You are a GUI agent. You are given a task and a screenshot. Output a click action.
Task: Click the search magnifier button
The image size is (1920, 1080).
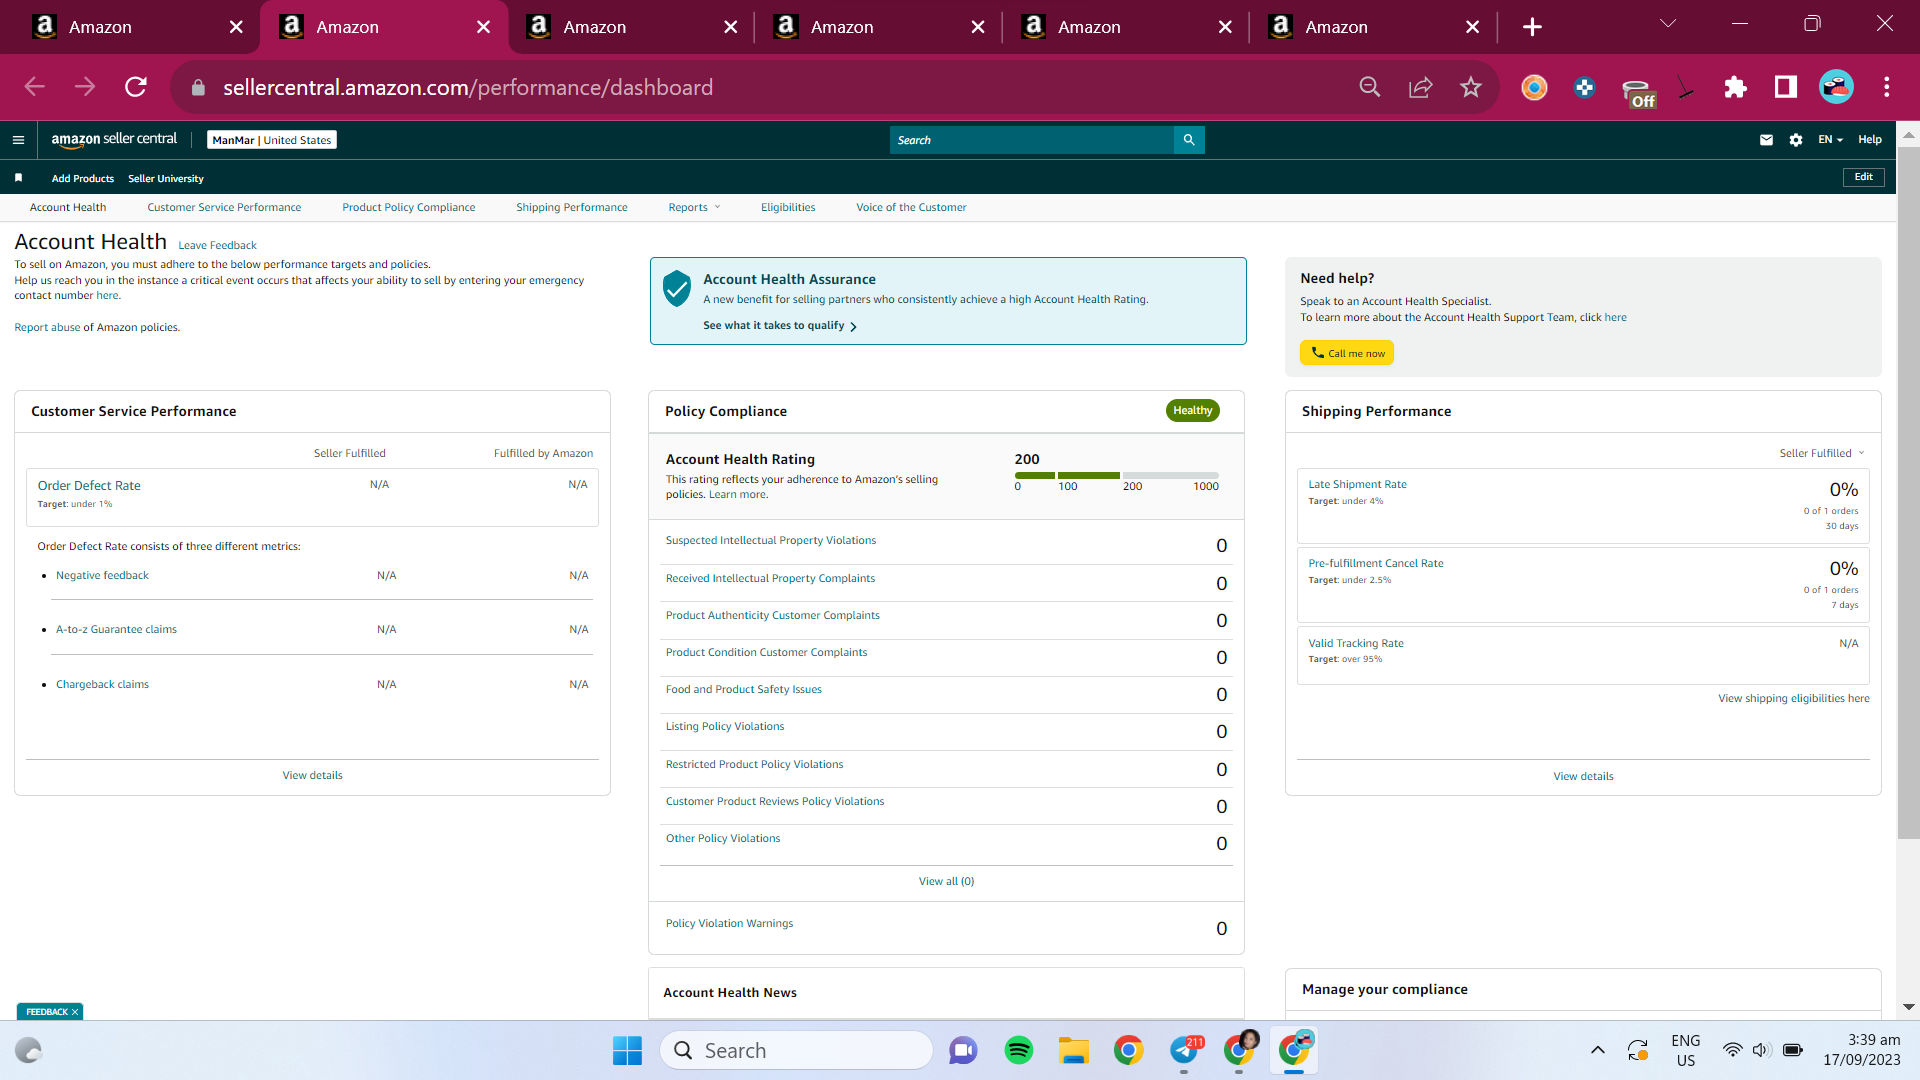click(1189, 140)
